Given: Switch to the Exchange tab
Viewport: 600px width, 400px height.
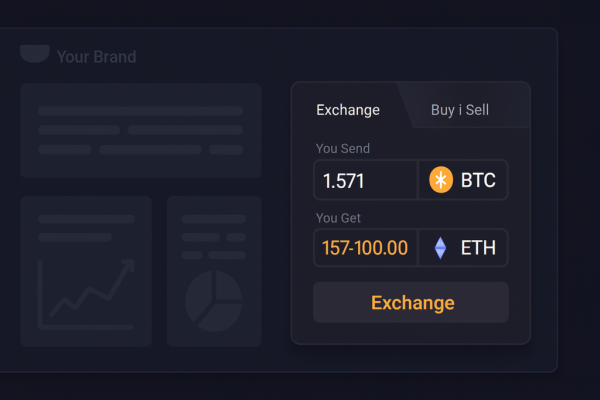Looking at the screenshot, I should click(x=347, y=110).
